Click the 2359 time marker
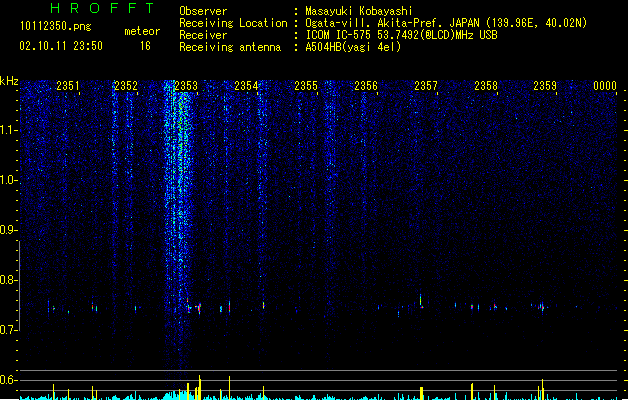 click(545, 86)
